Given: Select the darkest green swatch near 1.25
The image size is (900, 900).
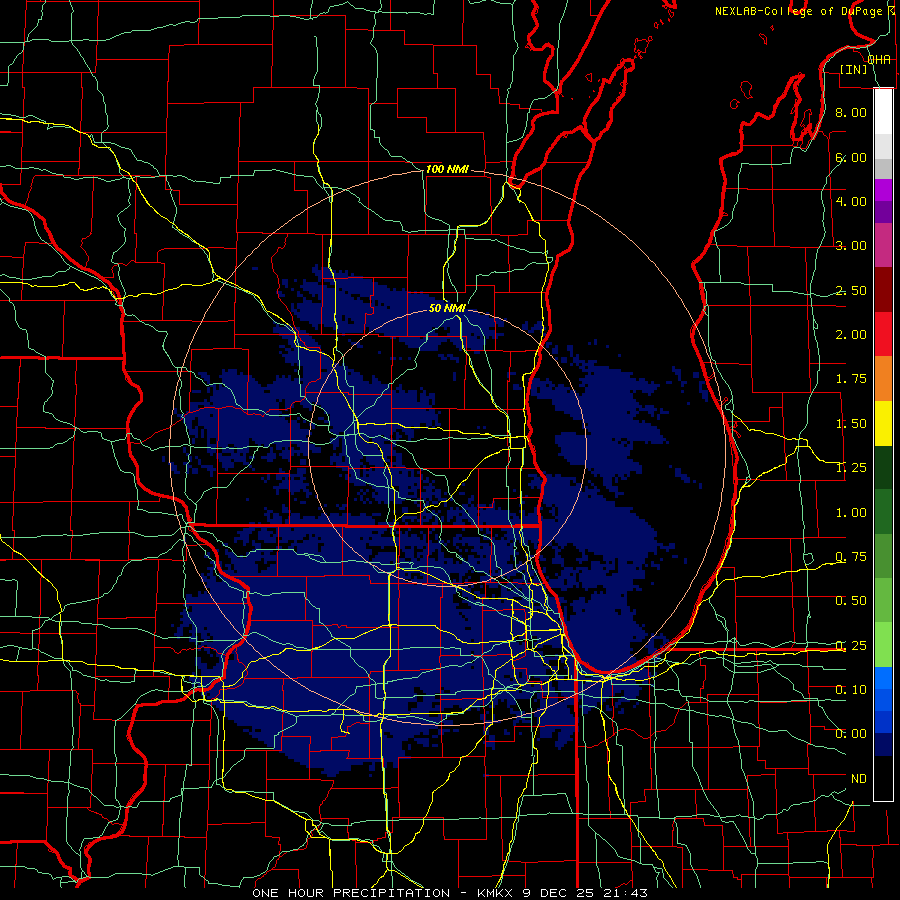Looking at the screenshot, I should pyautogui.click(x=883, y=467).
